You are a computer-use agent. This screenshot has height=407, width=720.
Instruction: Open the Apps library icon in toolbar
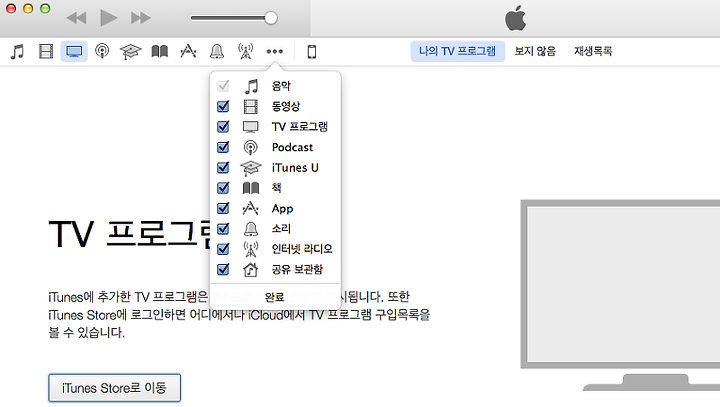coord(188,51)
